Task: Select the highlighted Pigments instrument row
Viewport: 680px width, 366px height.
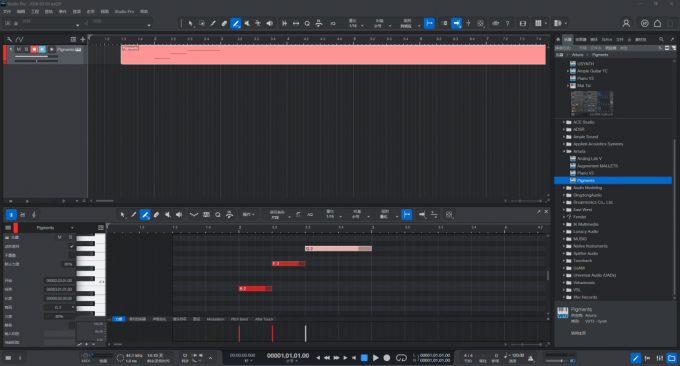Action: click(613, 180)
